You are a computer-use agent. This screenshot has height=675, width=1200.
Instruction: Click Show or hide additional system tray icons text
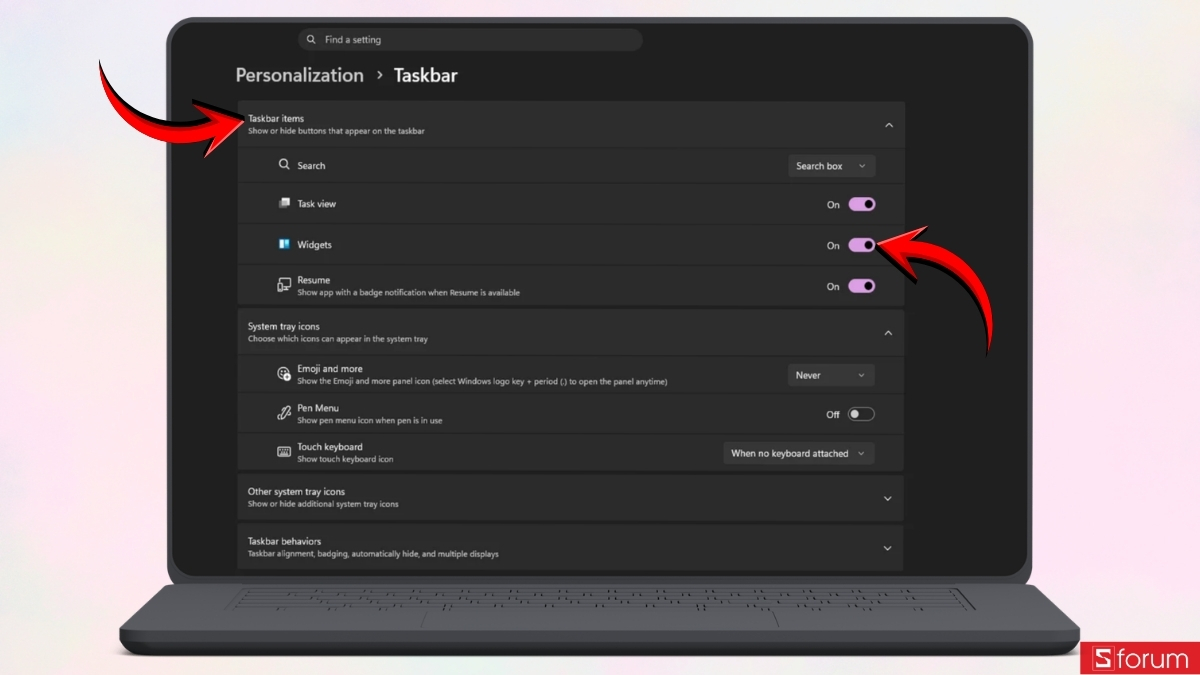(x=323, y=504)
